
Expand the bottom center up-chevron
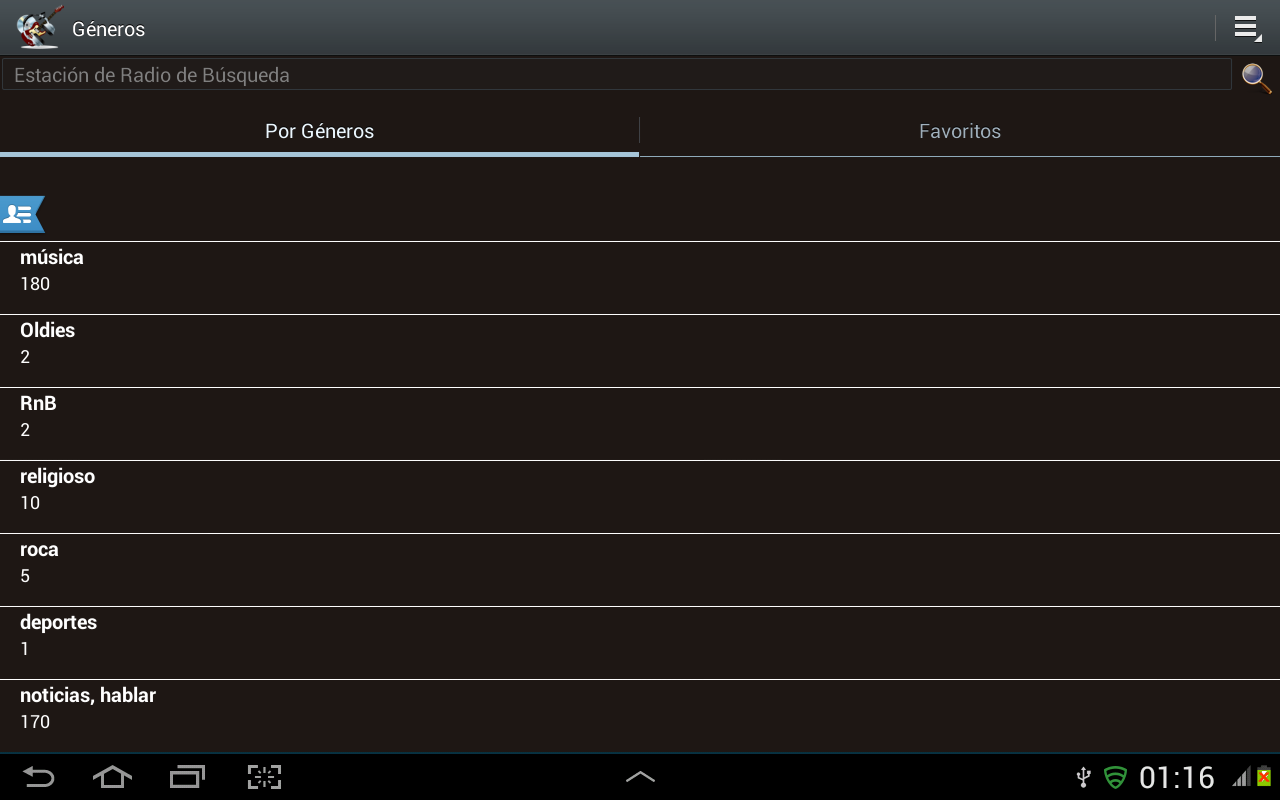[640, 777]
